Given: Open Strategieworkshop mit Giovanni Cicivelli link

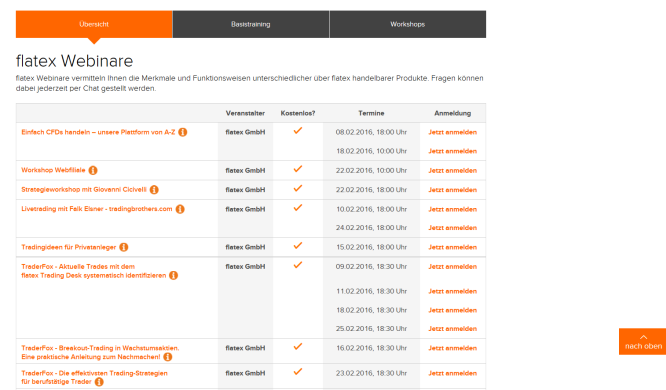Looking at the screenshot, I should 84,189.
